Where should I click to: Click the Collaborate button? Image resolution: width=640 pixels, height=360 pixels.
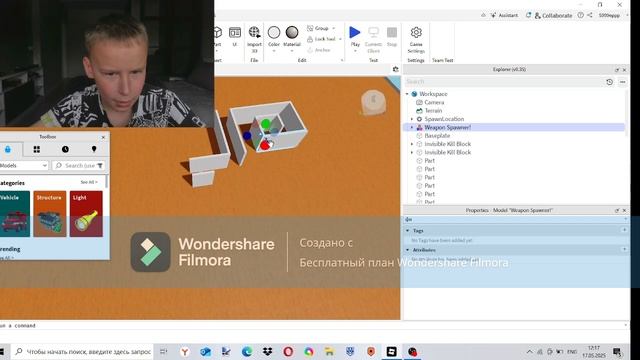click(x=553, y=15)
